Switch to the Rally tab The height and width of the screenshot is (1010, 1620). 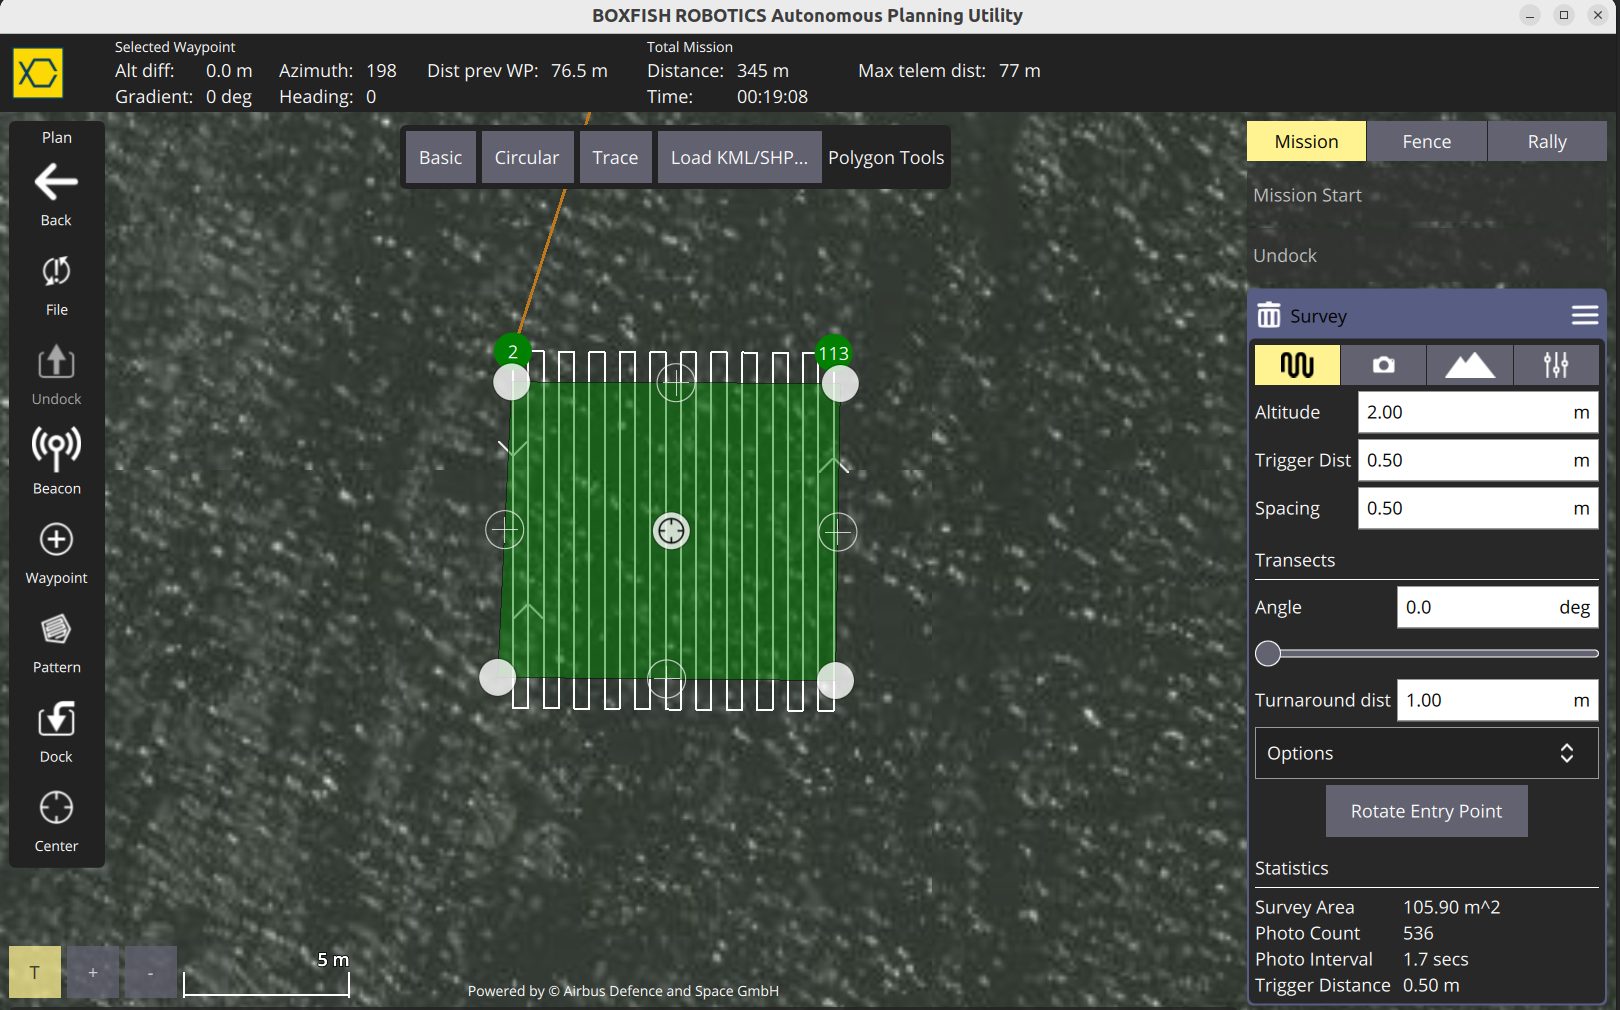(1546, 142)
